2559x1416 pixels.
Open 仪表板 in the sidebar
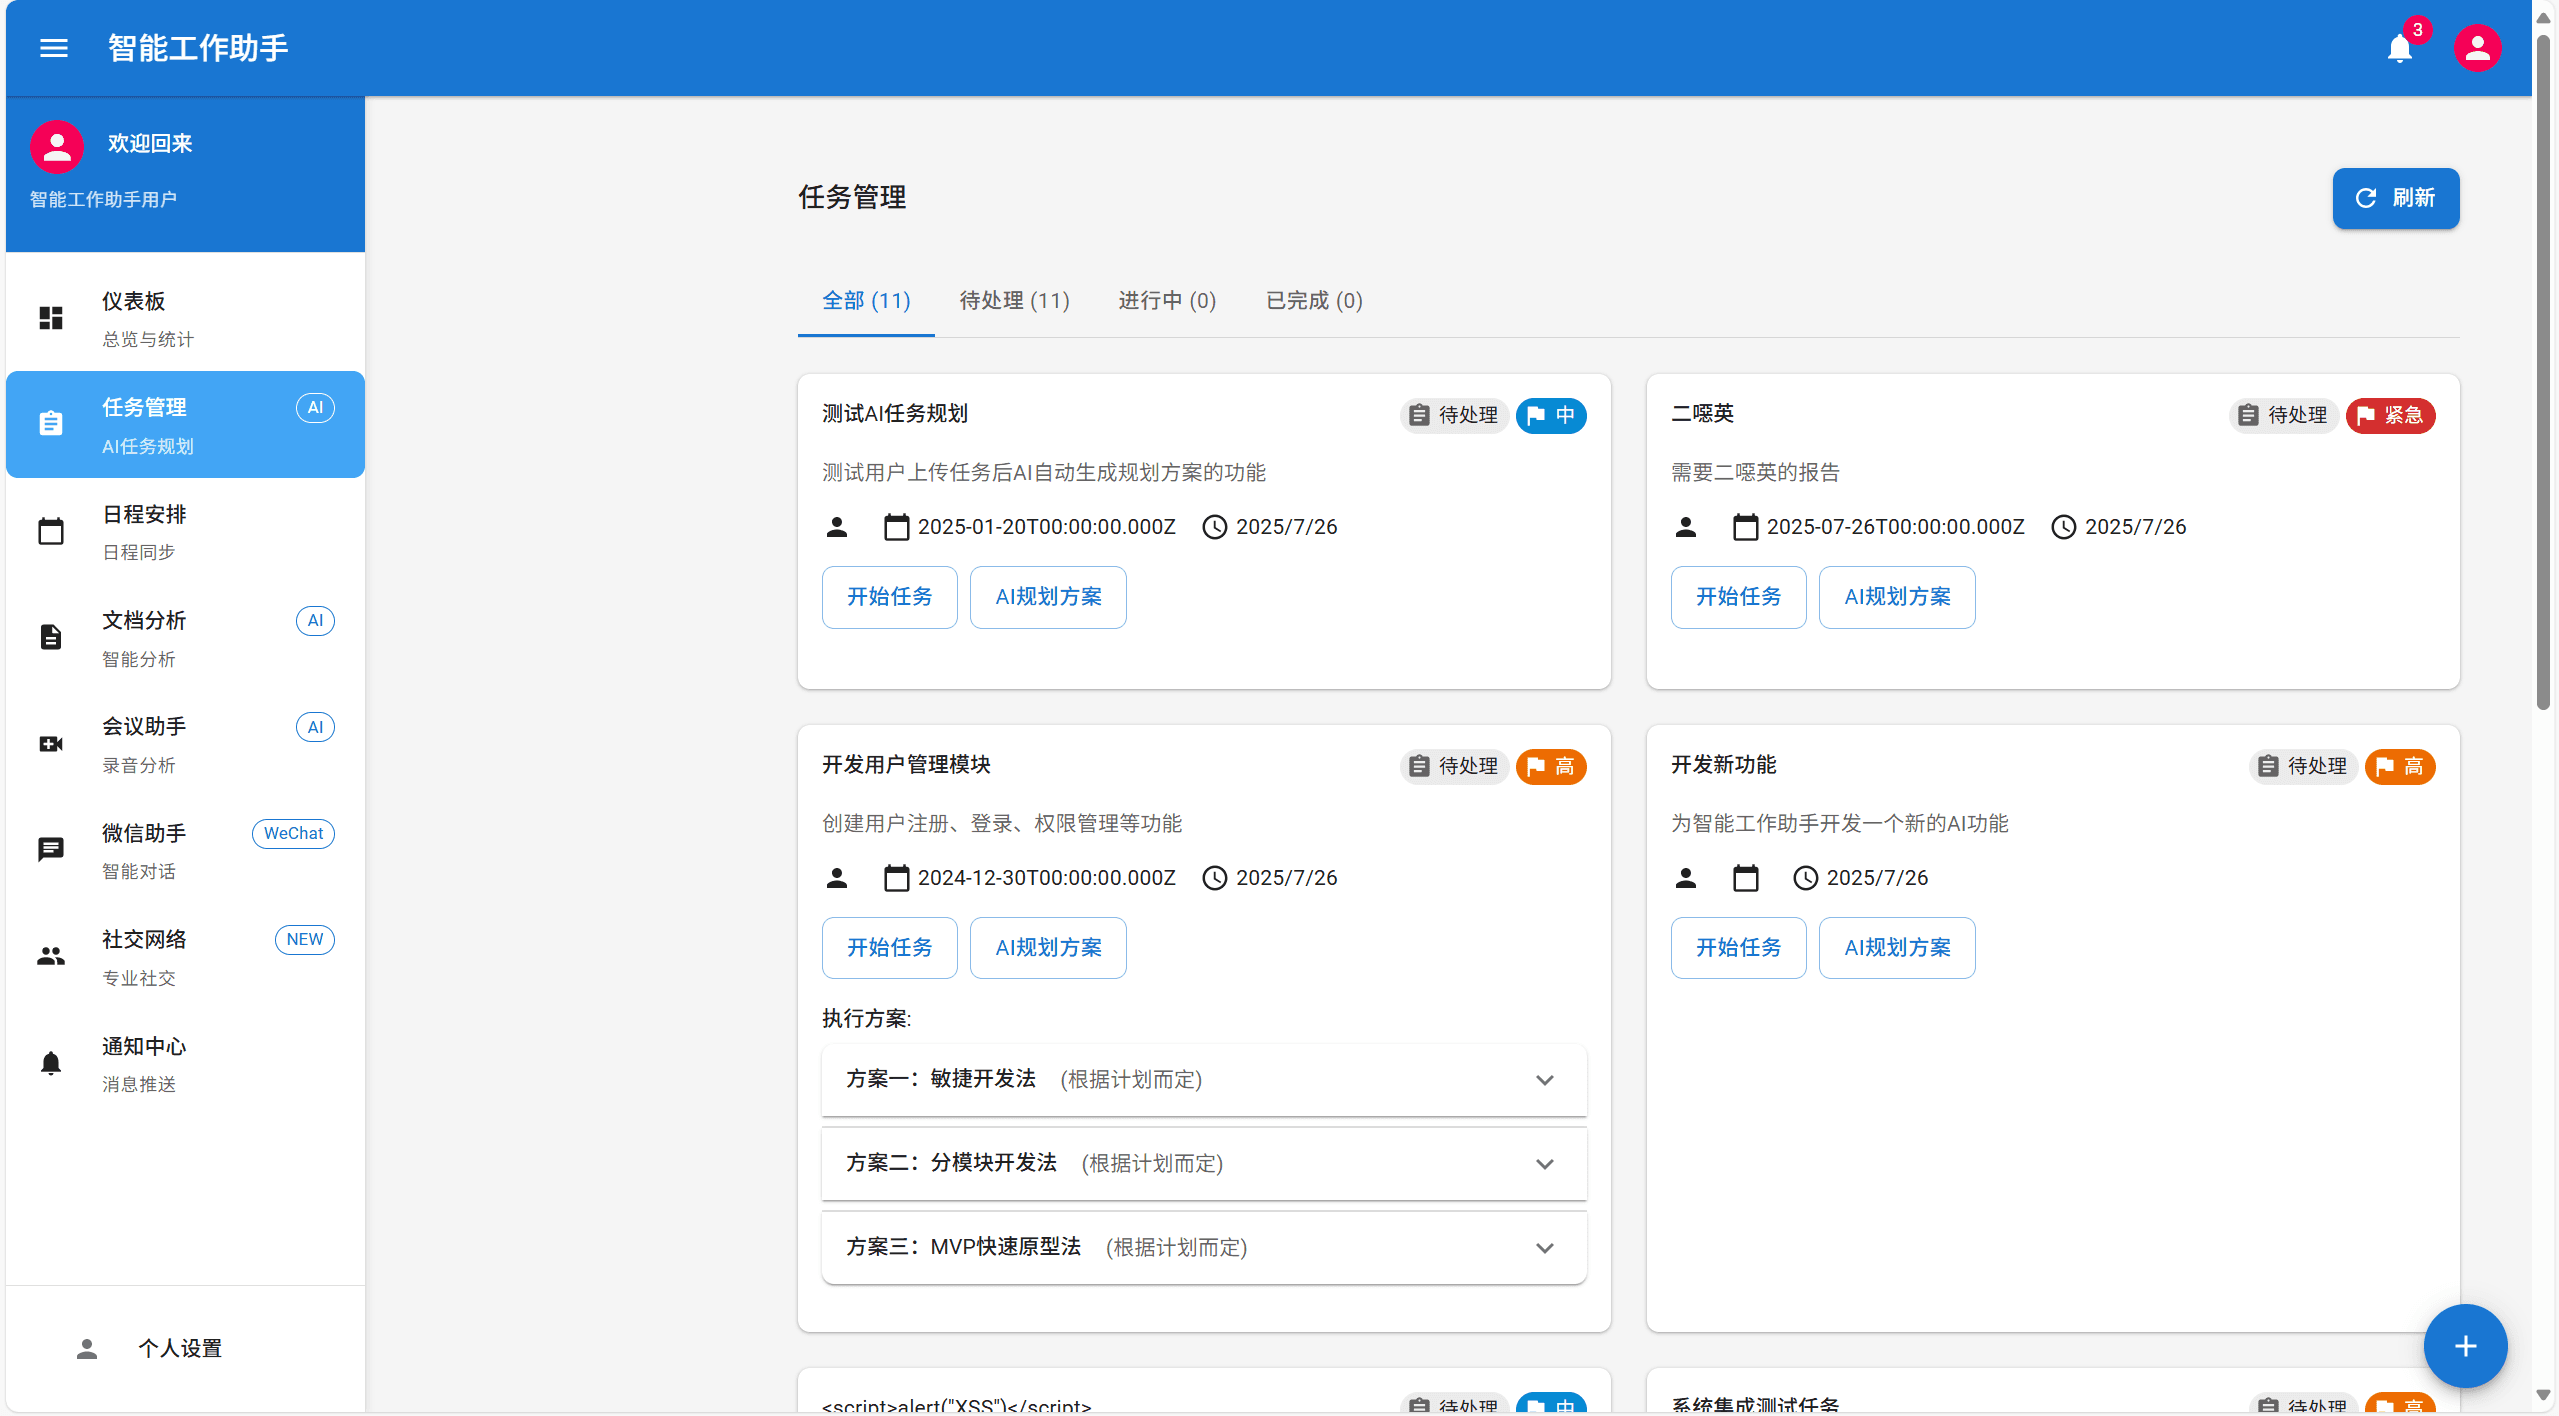pyautogui.click(x=185, y=319)
